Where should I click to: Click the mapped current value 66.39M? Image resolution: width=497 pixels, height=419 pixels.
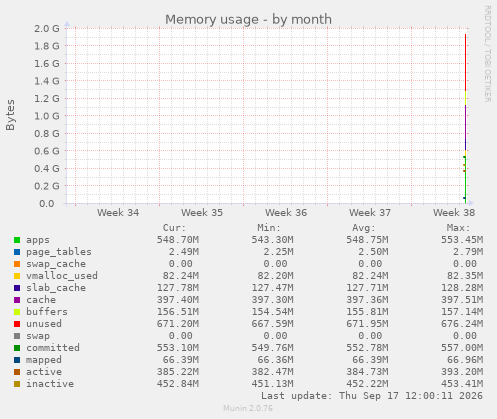tap(181, 360)
